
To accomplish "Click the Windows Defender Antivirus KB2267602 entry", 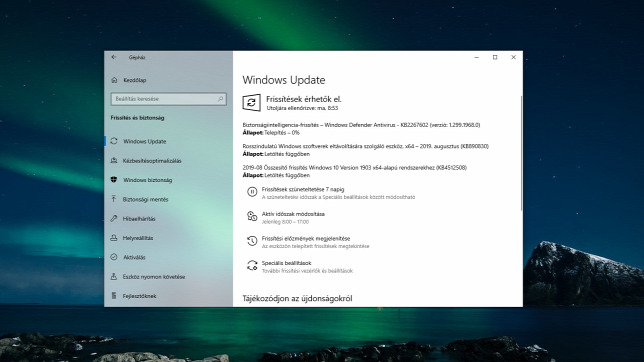I will [361, 125].
